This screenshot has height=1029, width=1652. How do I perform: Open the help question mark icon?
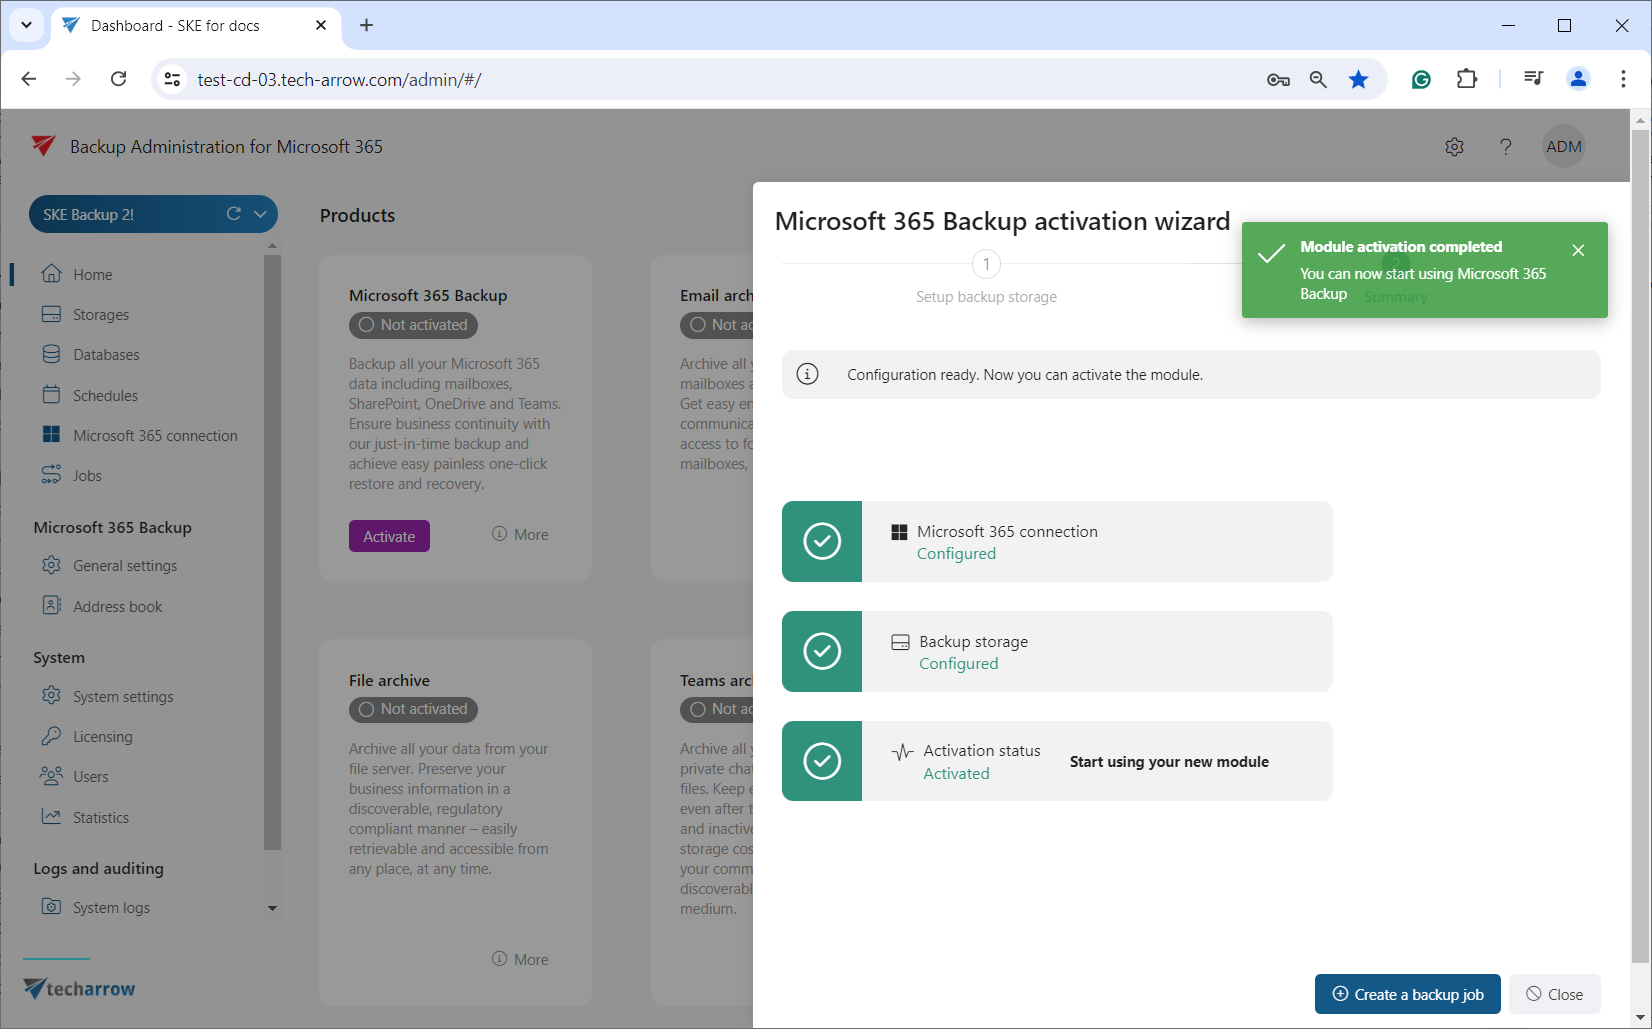tap(1505, 147)
